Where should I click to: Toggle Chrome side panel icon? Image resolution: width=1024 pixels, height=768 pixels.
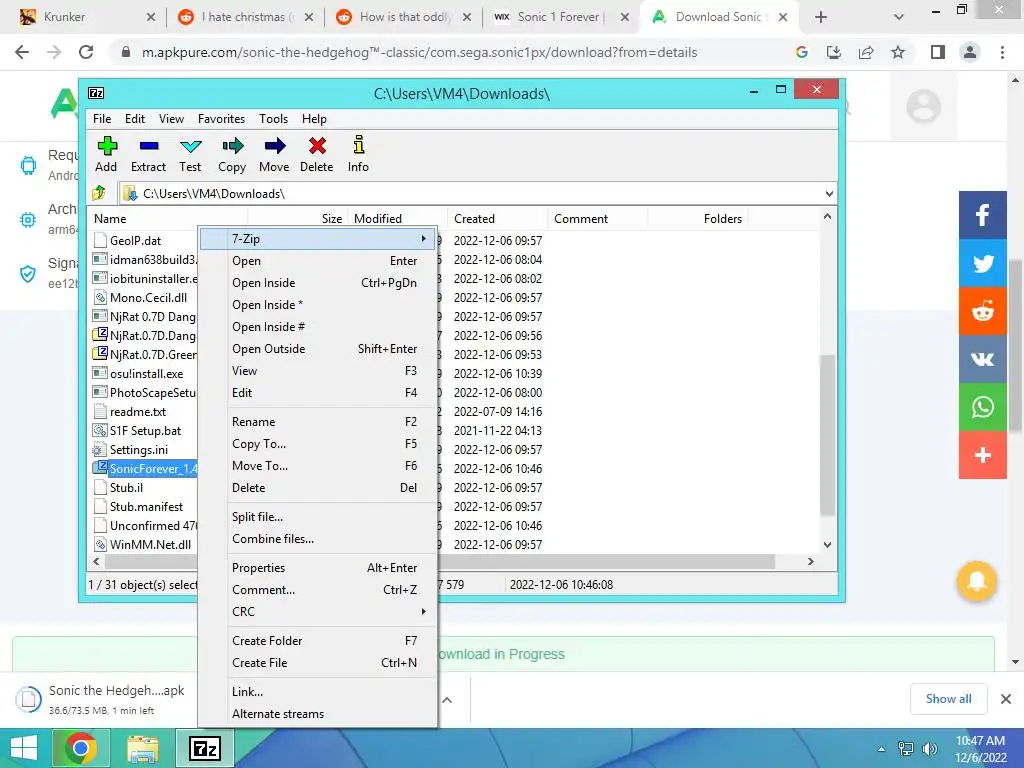point(938,52)
